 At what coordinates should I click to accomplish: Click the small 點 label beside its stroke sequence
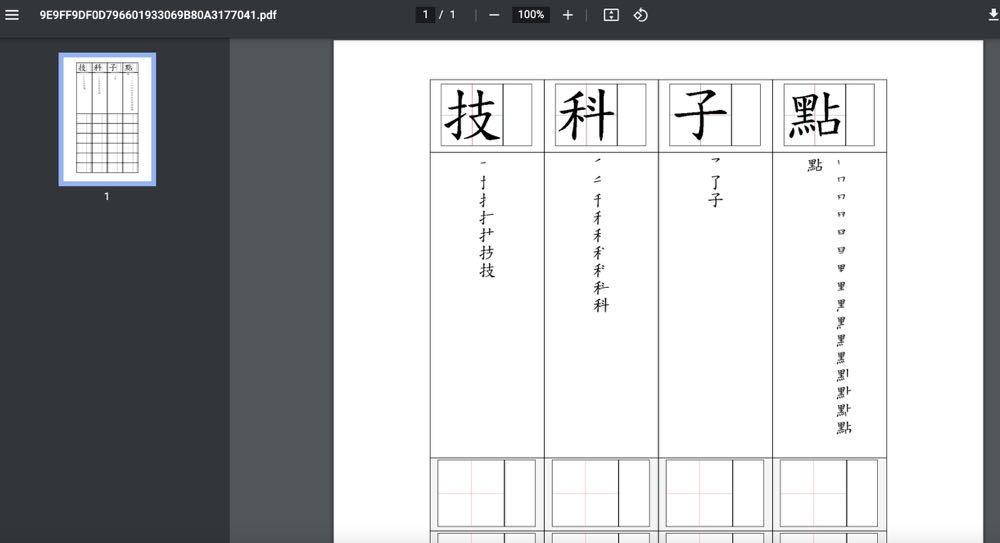(815, 165)
